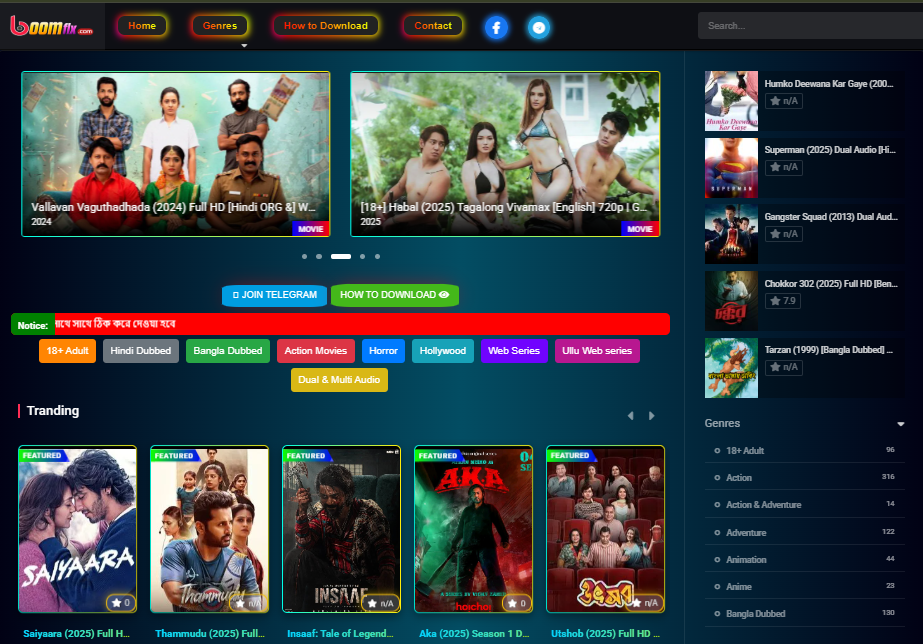Open the Animation genre in sidebar
This screenshot has height=644, width=923.
click(x=746, y=559)
